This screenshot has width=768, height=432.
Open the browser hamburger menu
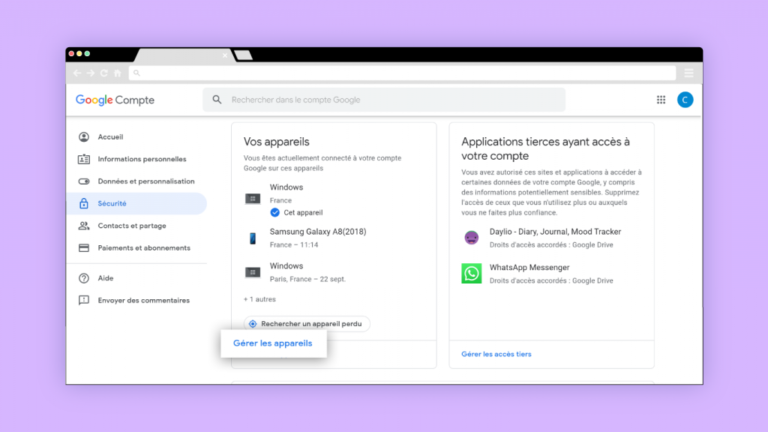click(689, 73)
